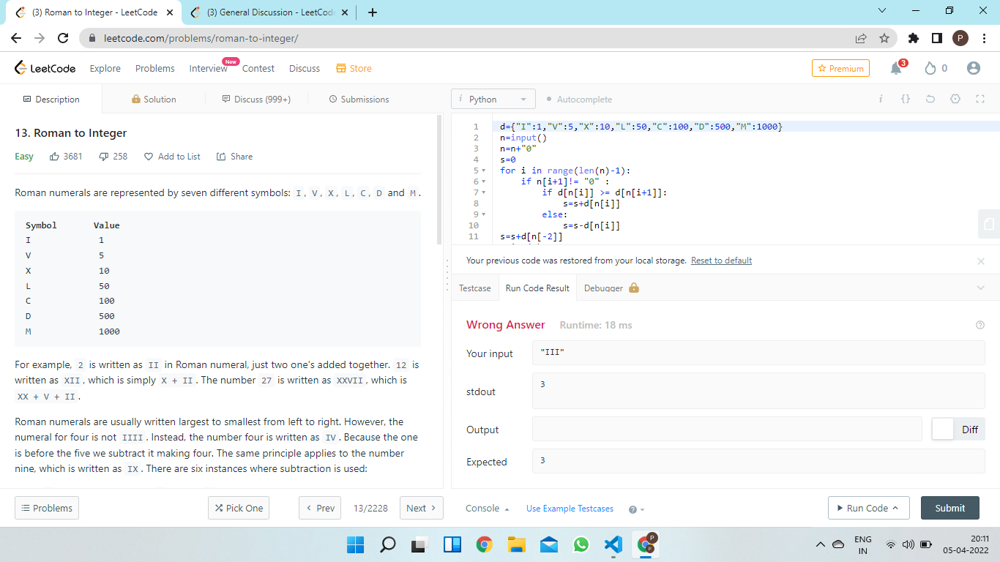1000x562 pixels.
Task: Switch to the Testcase tab
Action: click(474, 288)
